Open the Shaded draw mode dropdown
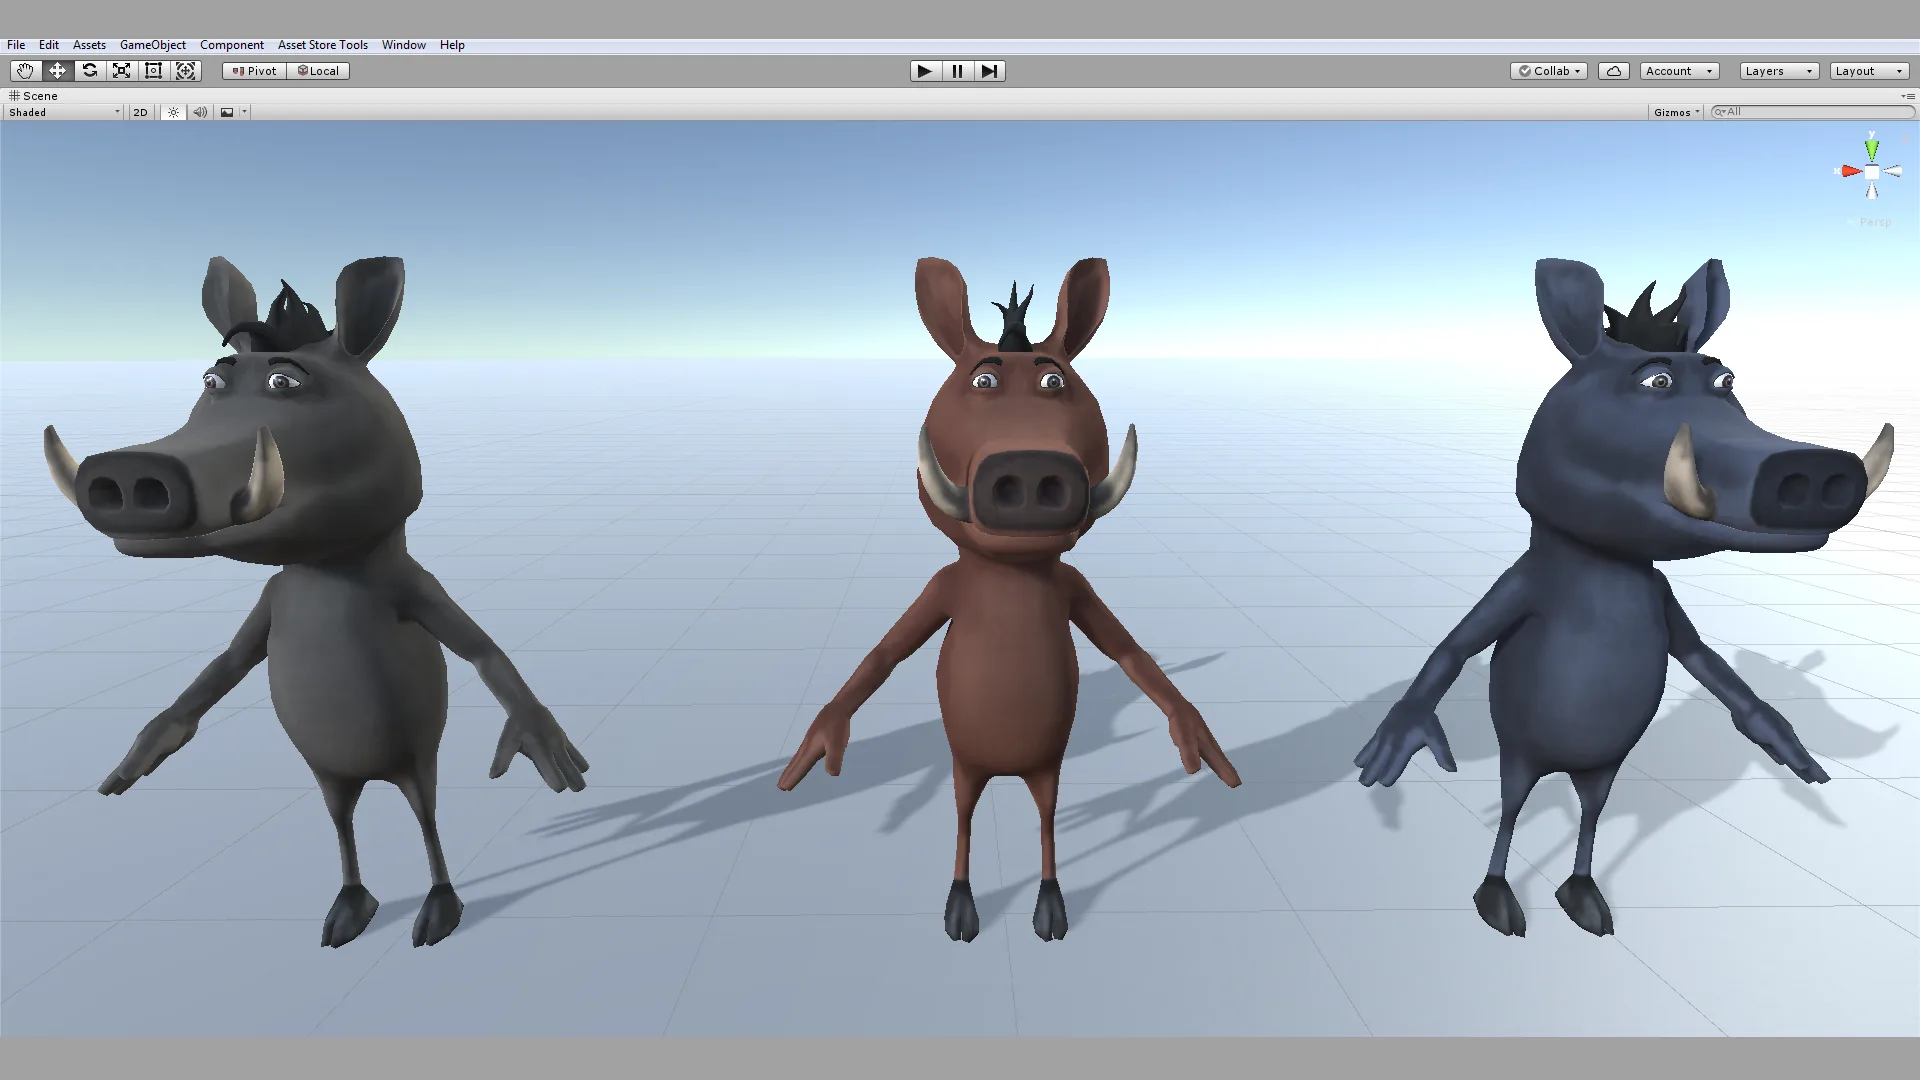Viewport: 1920px width, 1080px height. coord(64,112)
